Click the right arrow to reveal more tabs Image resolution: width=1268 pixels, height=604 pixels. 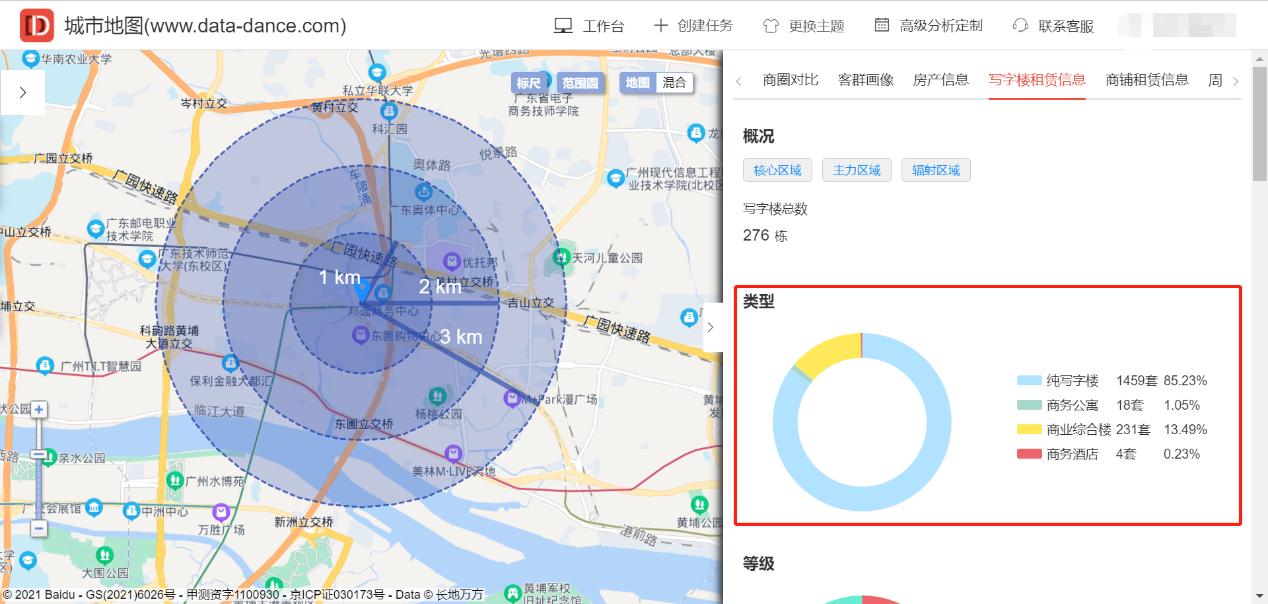point(1235,81)
